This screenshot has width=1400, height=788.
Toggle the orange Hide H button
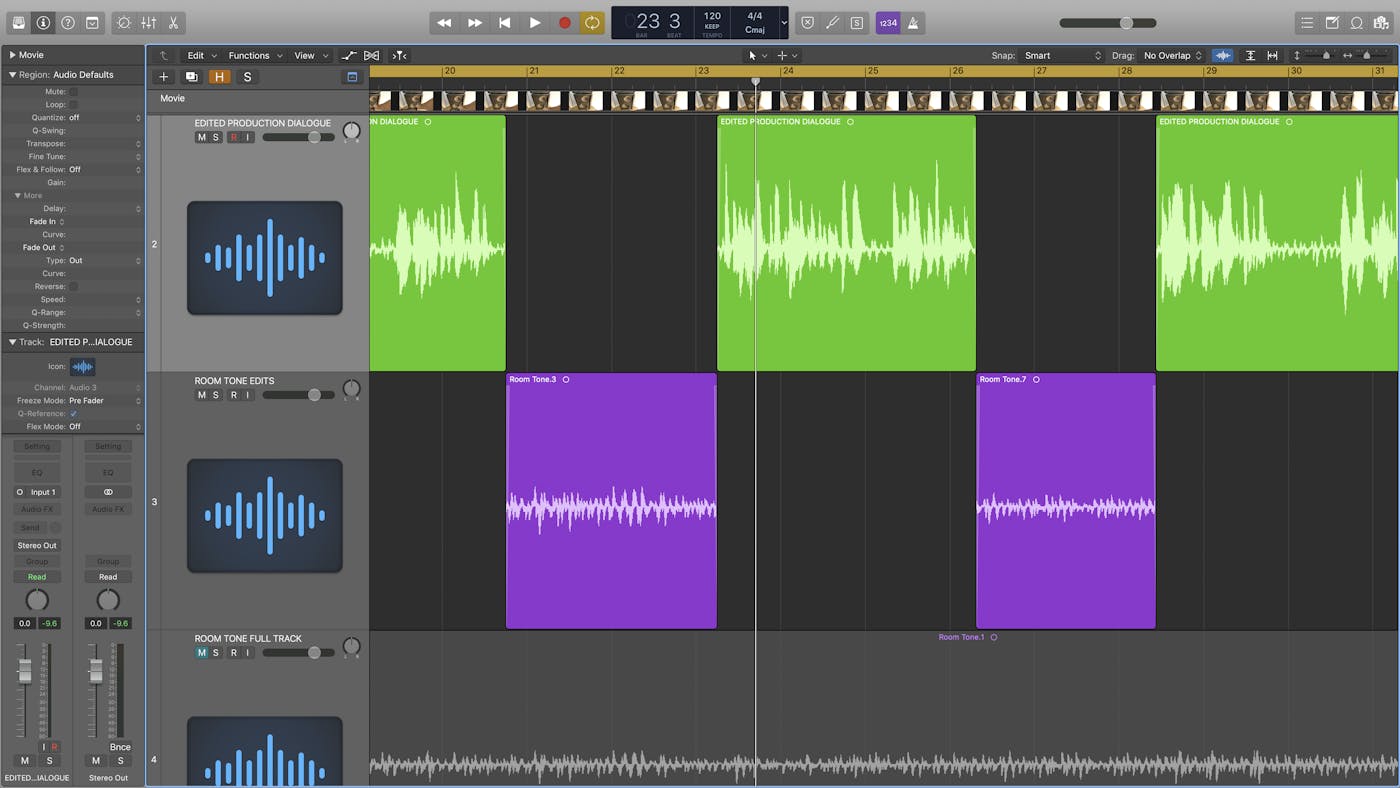click(x=220, y=77)
